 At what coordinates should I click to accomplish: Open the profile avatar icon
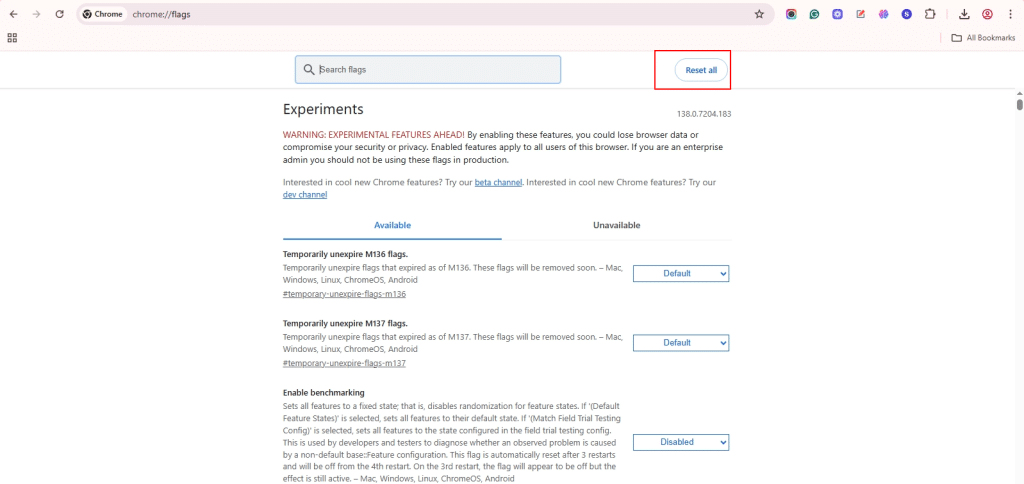(987, 14)
